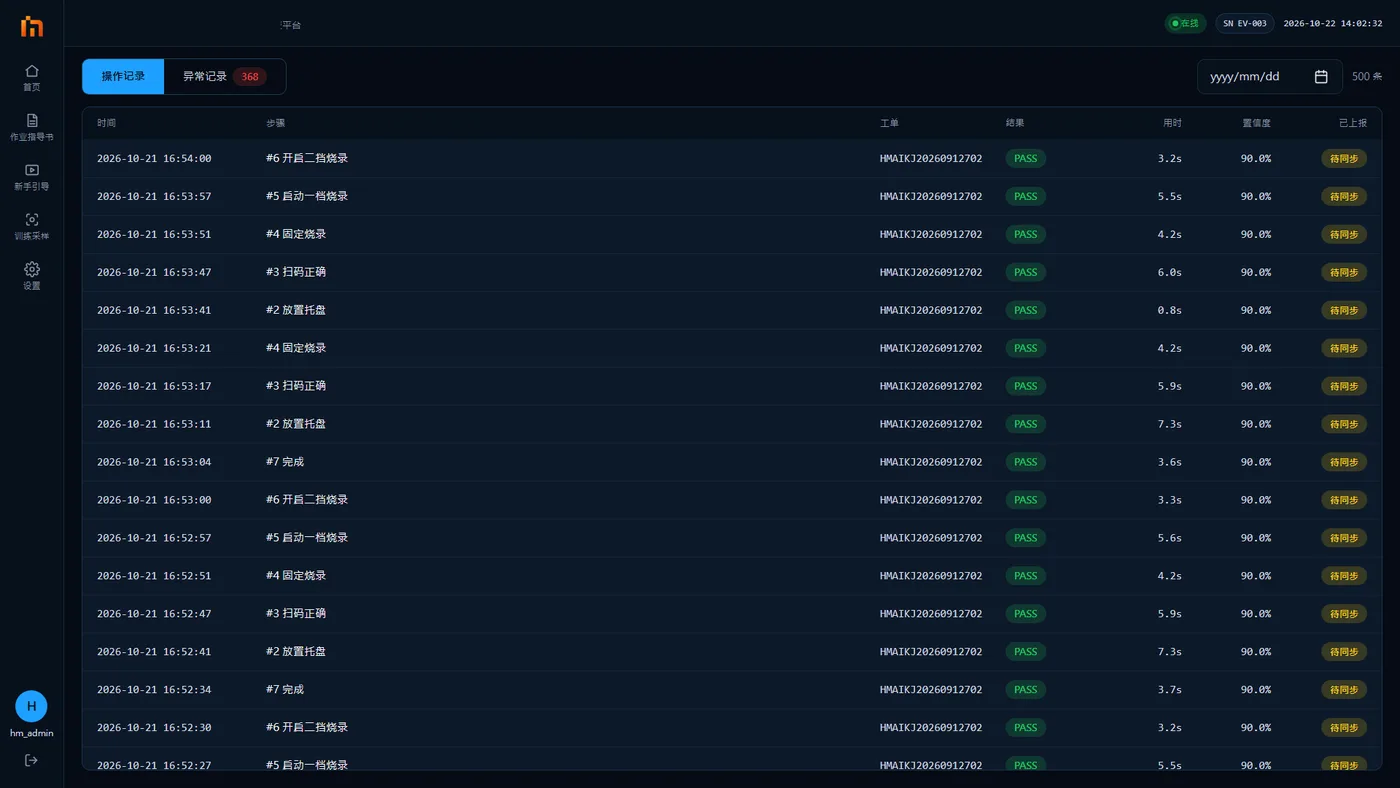Screen dimensions: 1400x788
Task: Click the 3.3s duration in the 16:53:00 row
Action: [x=1169, y=500]
